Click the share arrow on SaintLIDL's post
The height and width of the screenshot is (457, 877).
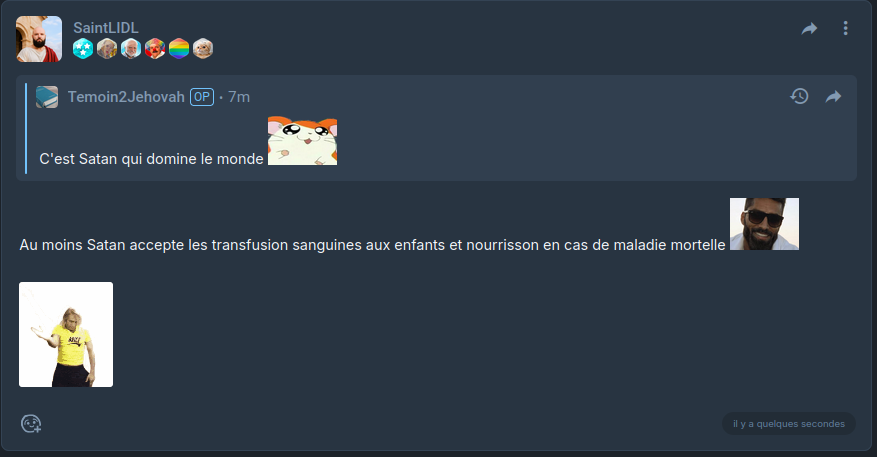point(809,29)
